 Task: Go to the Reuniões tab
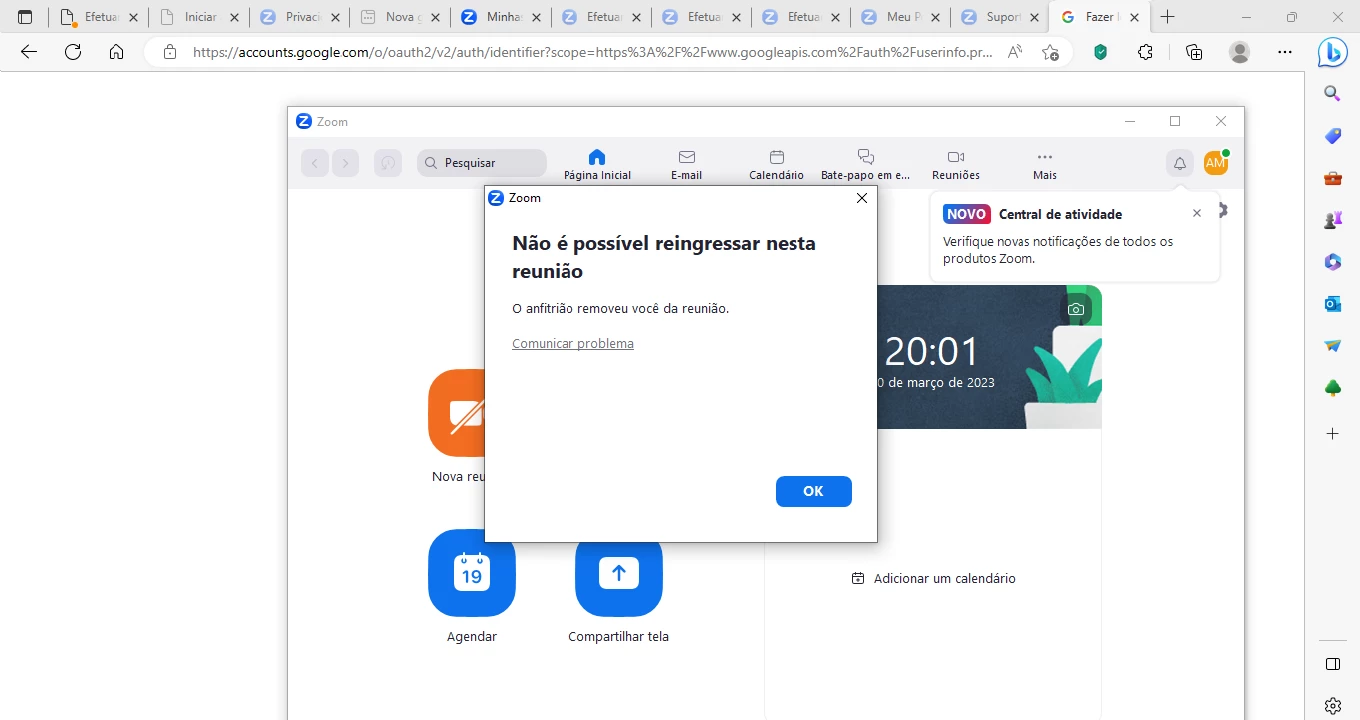click(x=955, y=165)
